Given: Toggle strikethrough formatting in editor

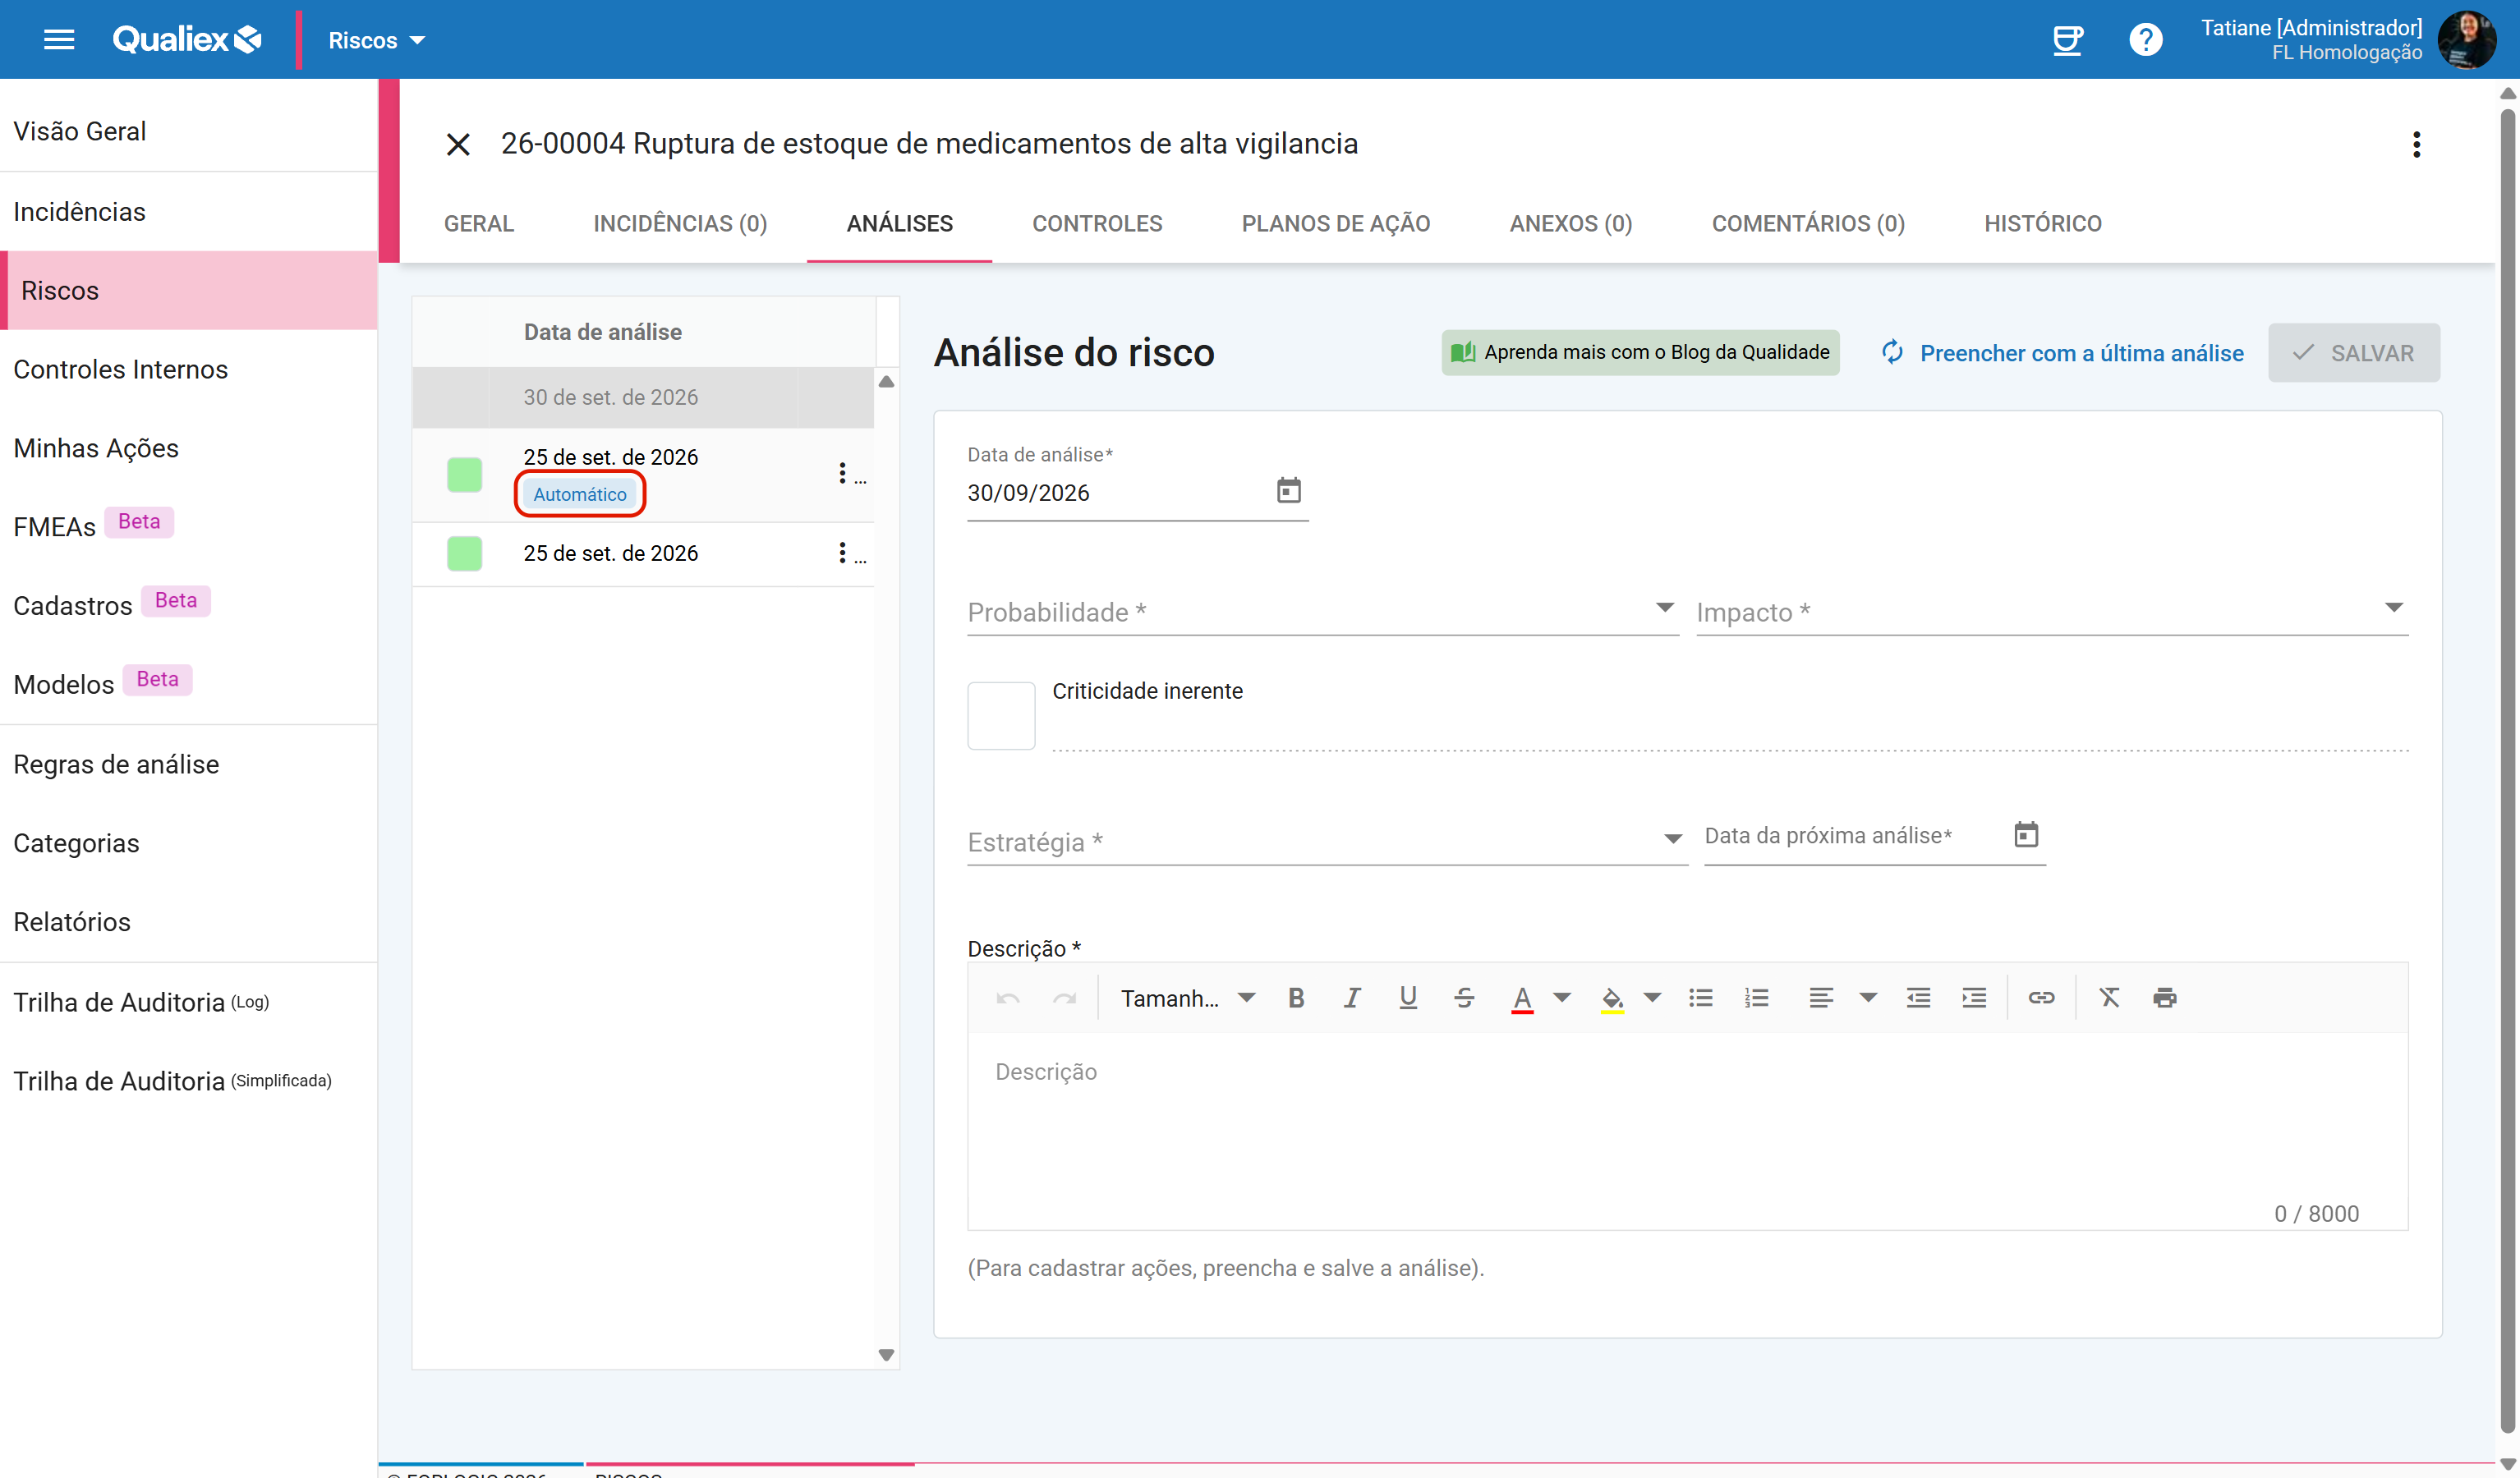Looking at the screenshot, I should click(1464, 997).
